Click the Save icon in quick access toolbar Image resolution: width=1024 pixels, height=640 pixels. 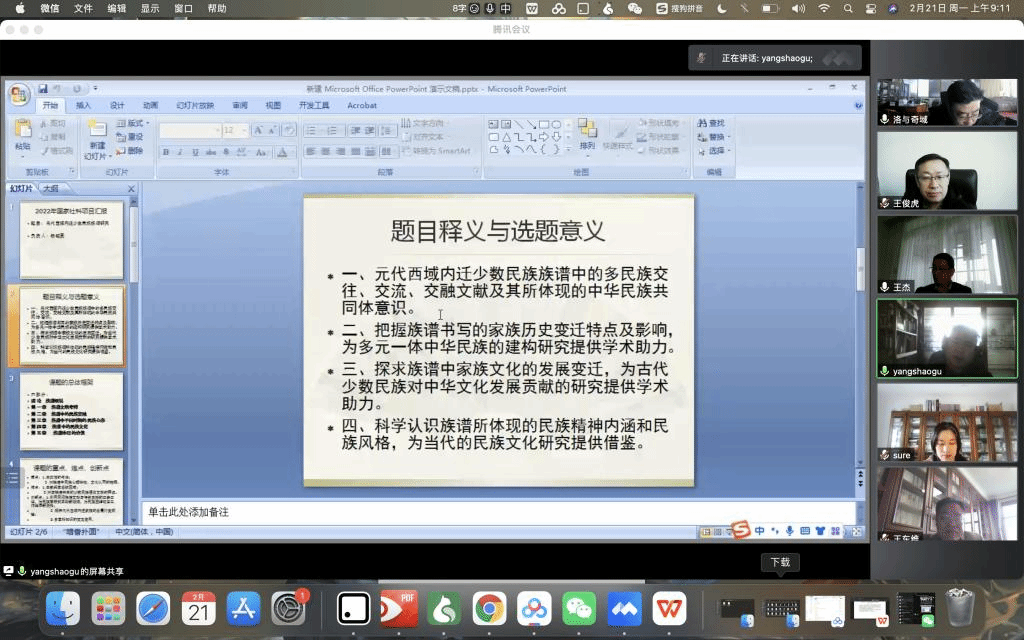[44, 89]
